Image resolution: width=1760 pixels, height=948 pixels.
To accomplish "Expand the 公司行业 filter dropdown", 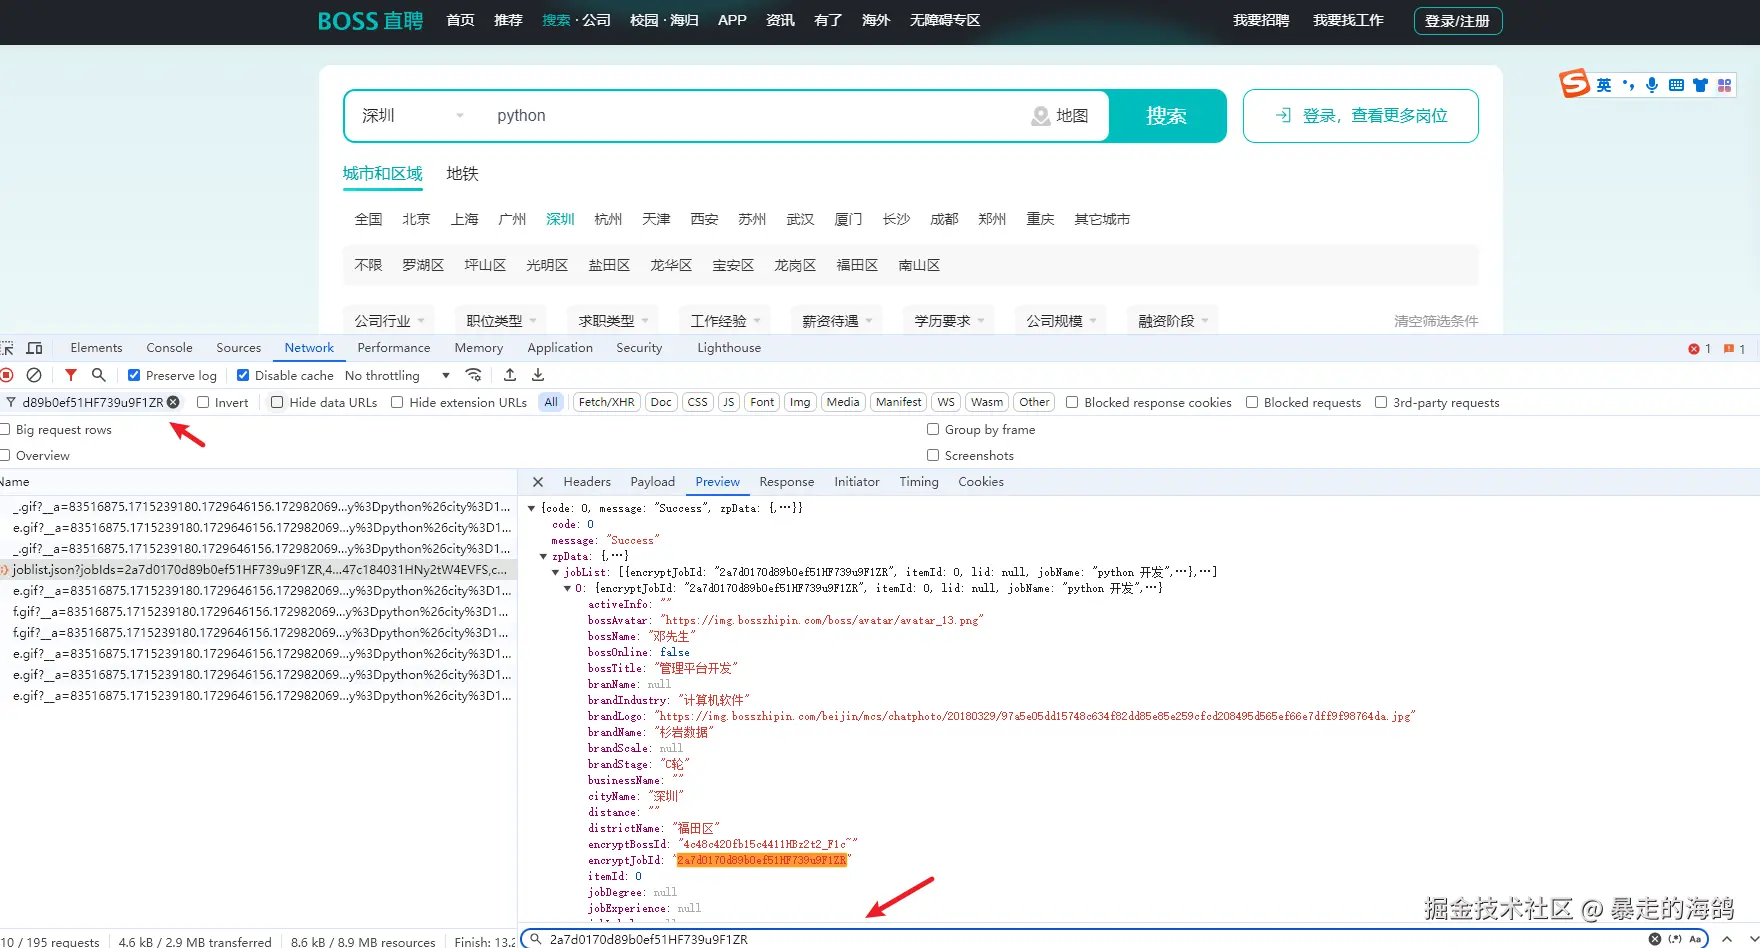I will point(389,321).
